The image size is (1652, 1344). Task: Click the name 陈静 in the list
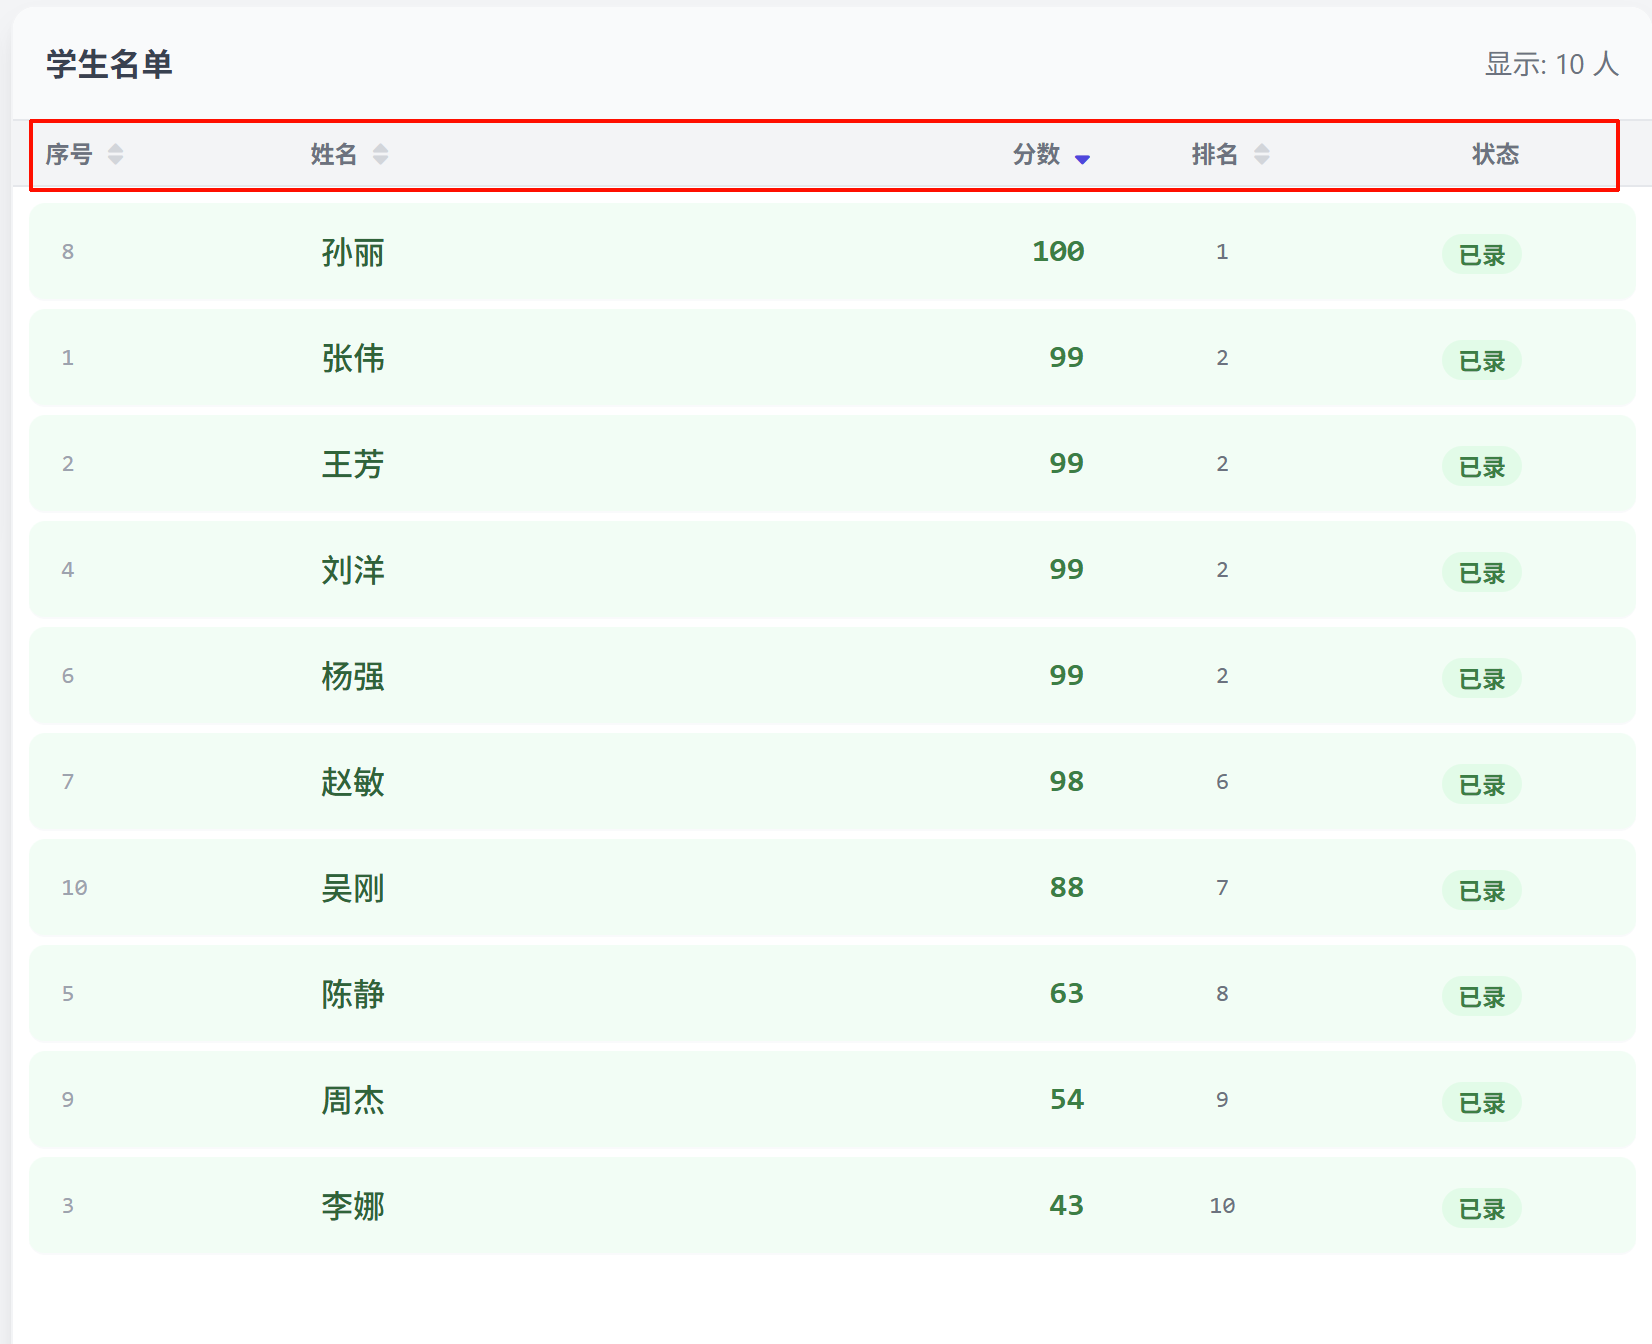pos(353,994)
